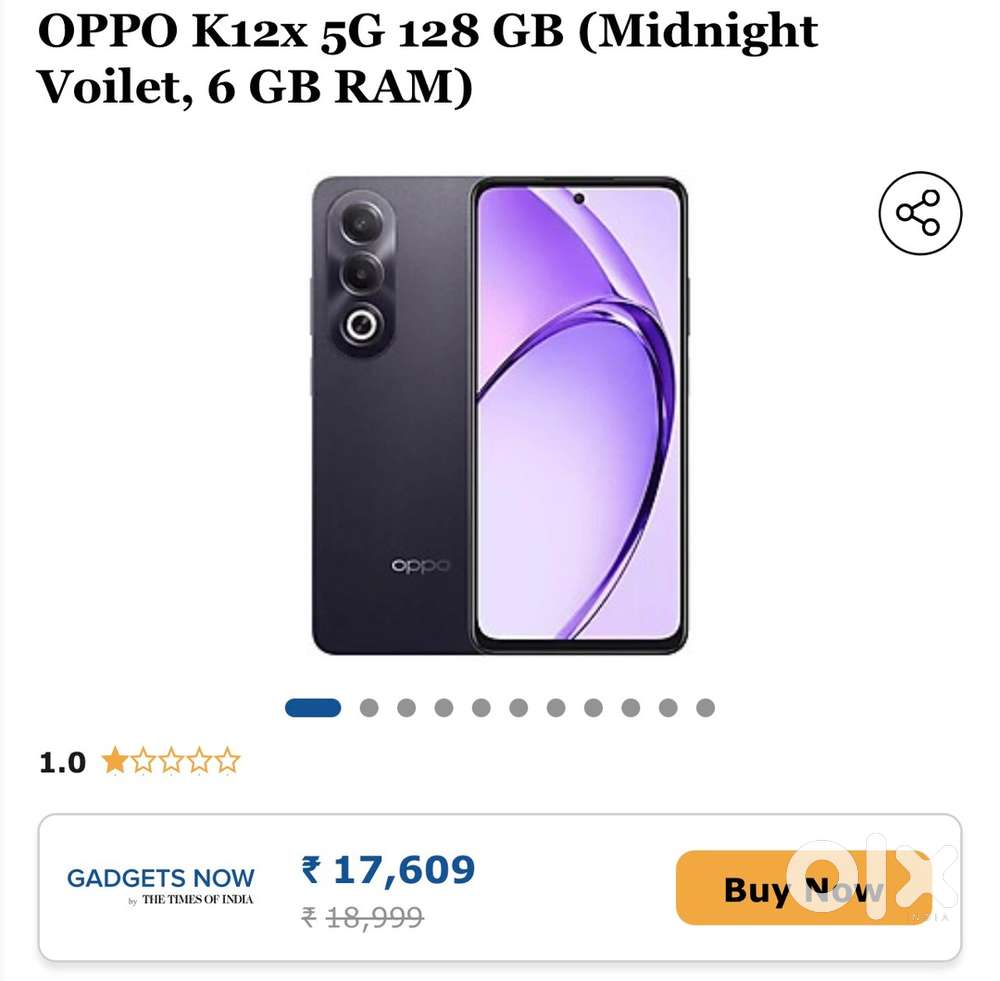This screenshot has width=1000, height=981.
Task: Open the tenth carousel dot
Action: click(x=668, y=708)
